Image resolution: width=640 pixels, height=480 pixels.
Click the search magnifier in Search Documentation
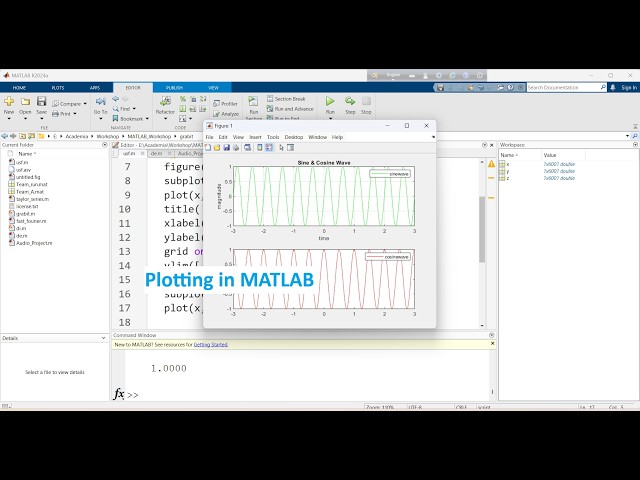(603, 87)
